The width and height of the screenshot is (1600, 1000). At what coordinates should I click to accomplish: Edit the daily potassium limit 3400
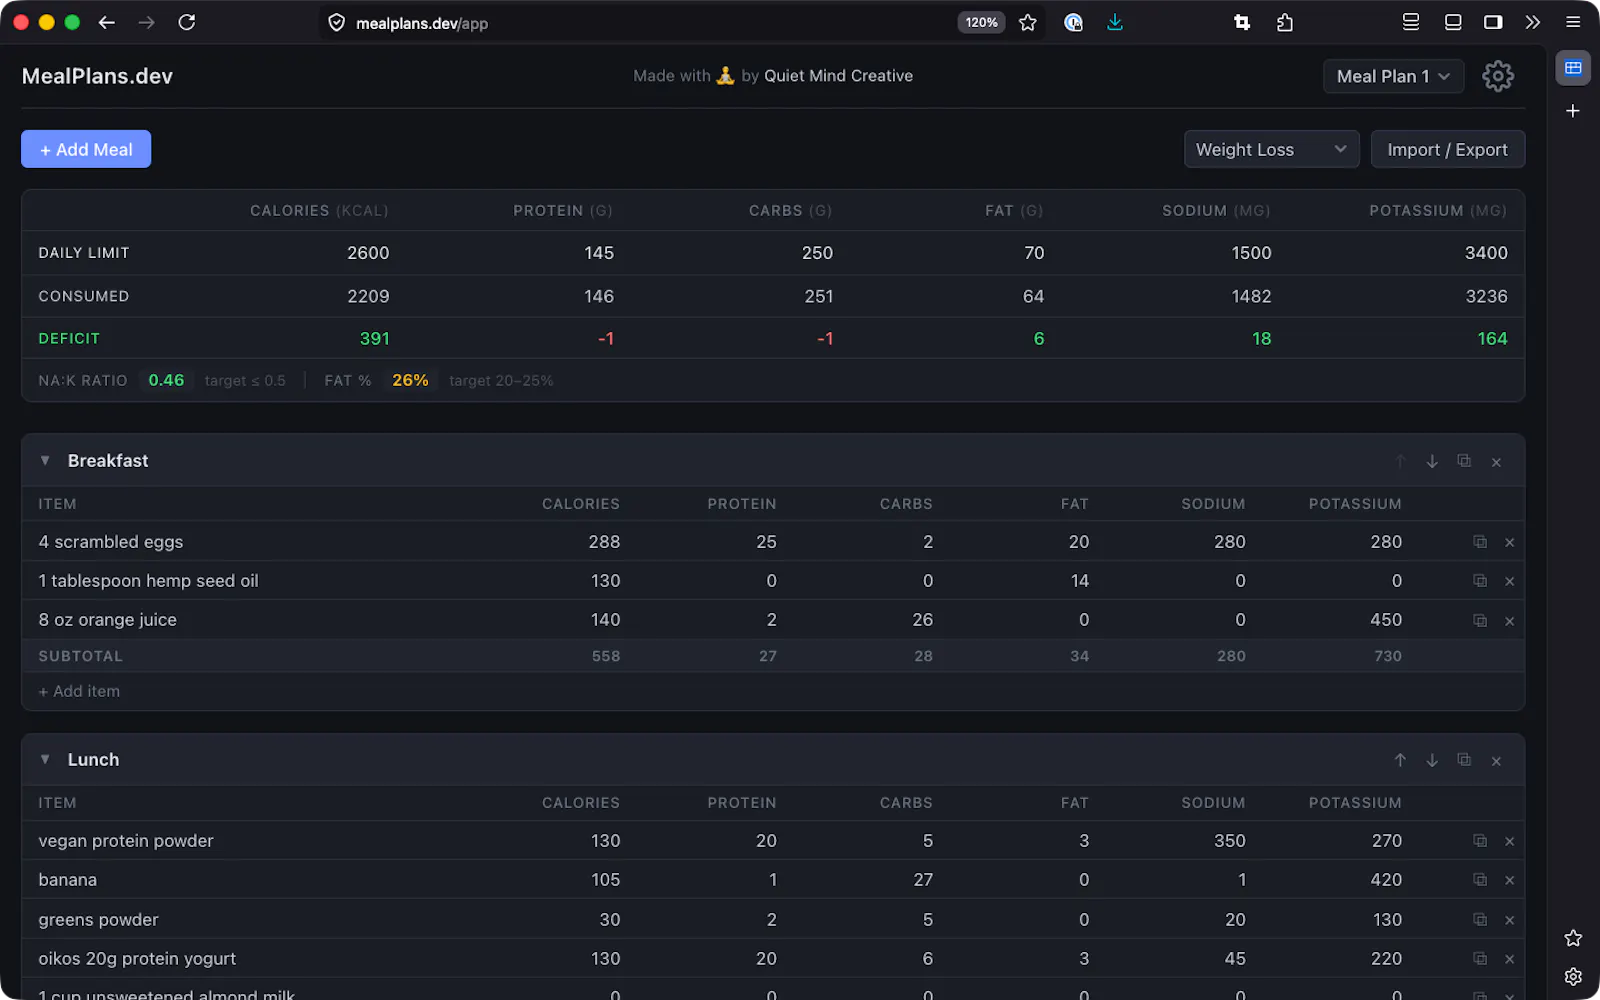click(1486, 253)
